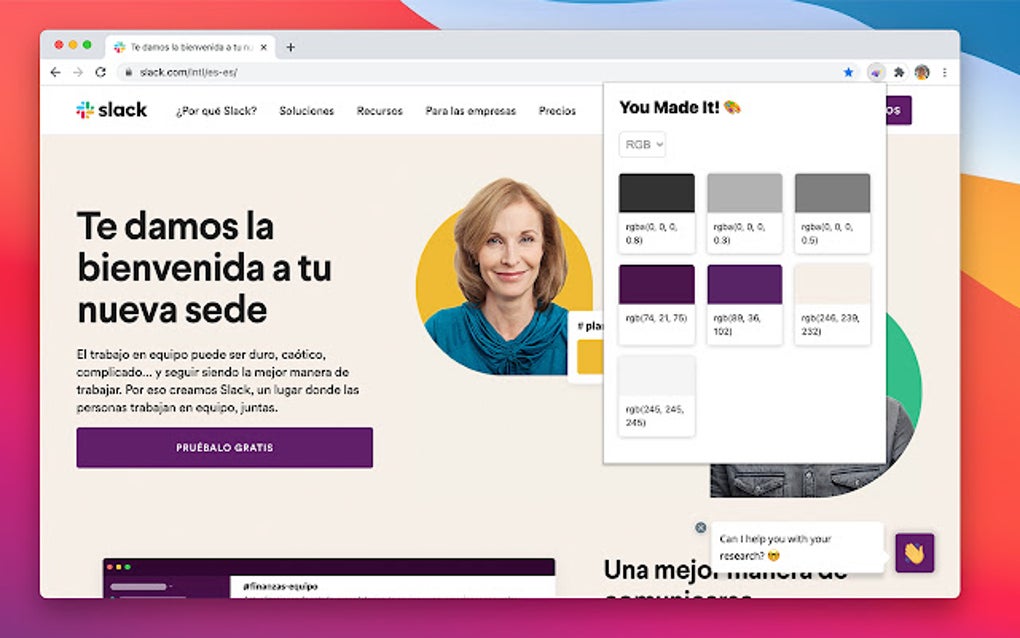Click the Slack logo in the navigation bar
1020x638 pixels.
(110, 110)
